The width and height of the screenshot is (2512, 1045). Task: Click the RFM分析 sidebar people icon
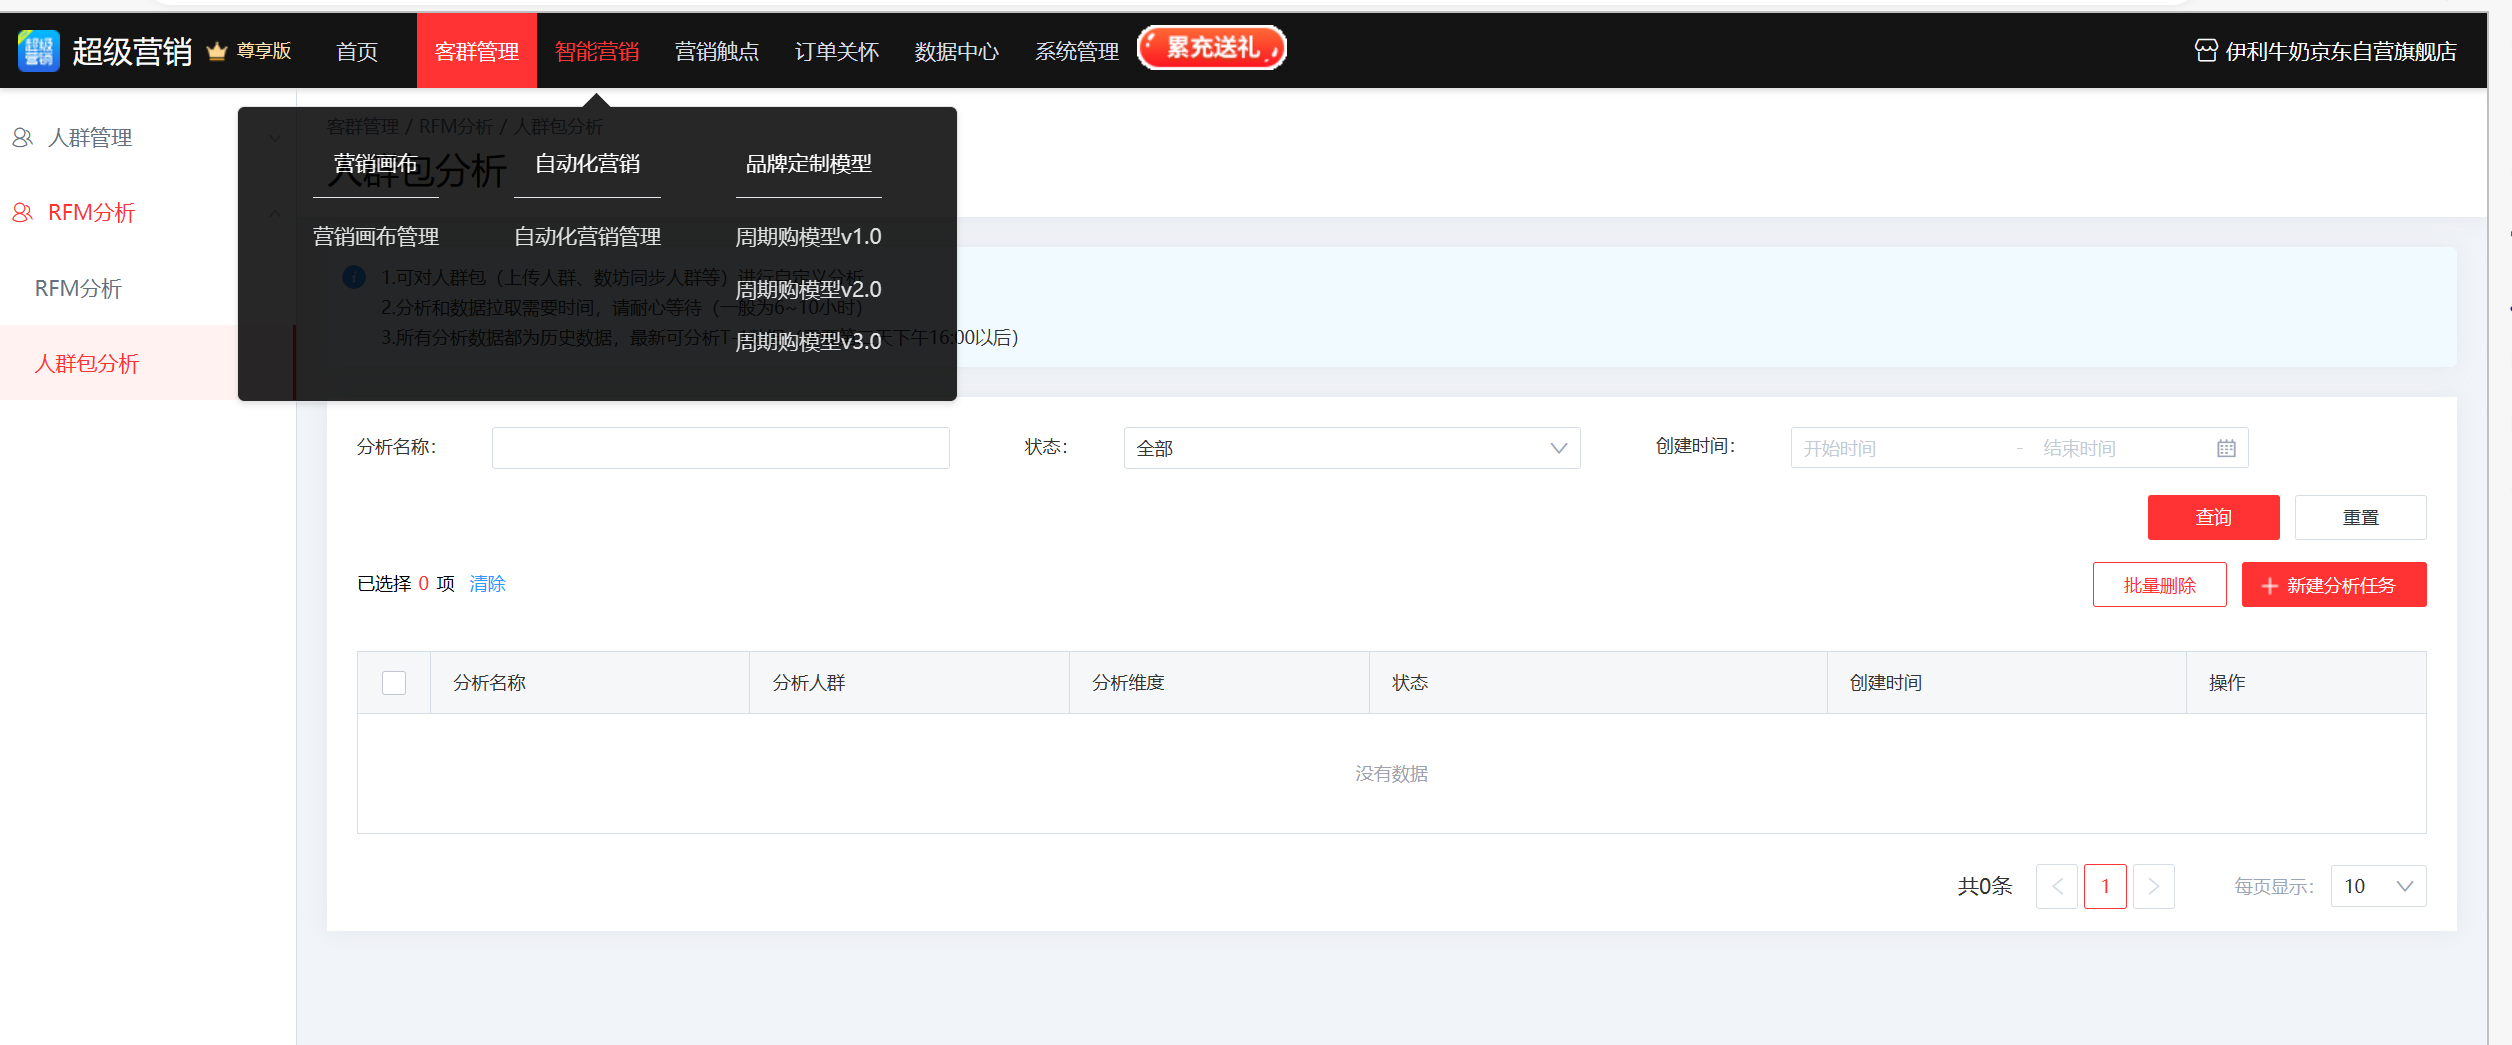click(x=22, y=213)
